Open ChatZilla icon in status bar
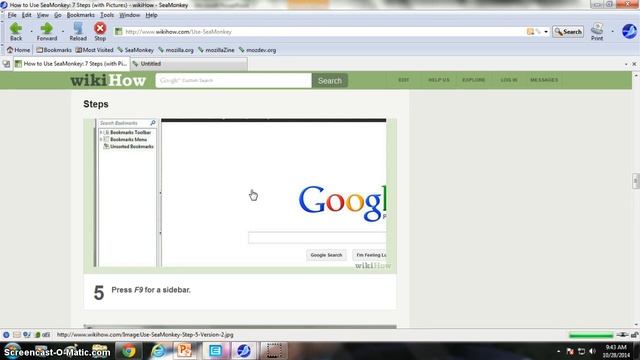 click(46, 335)
